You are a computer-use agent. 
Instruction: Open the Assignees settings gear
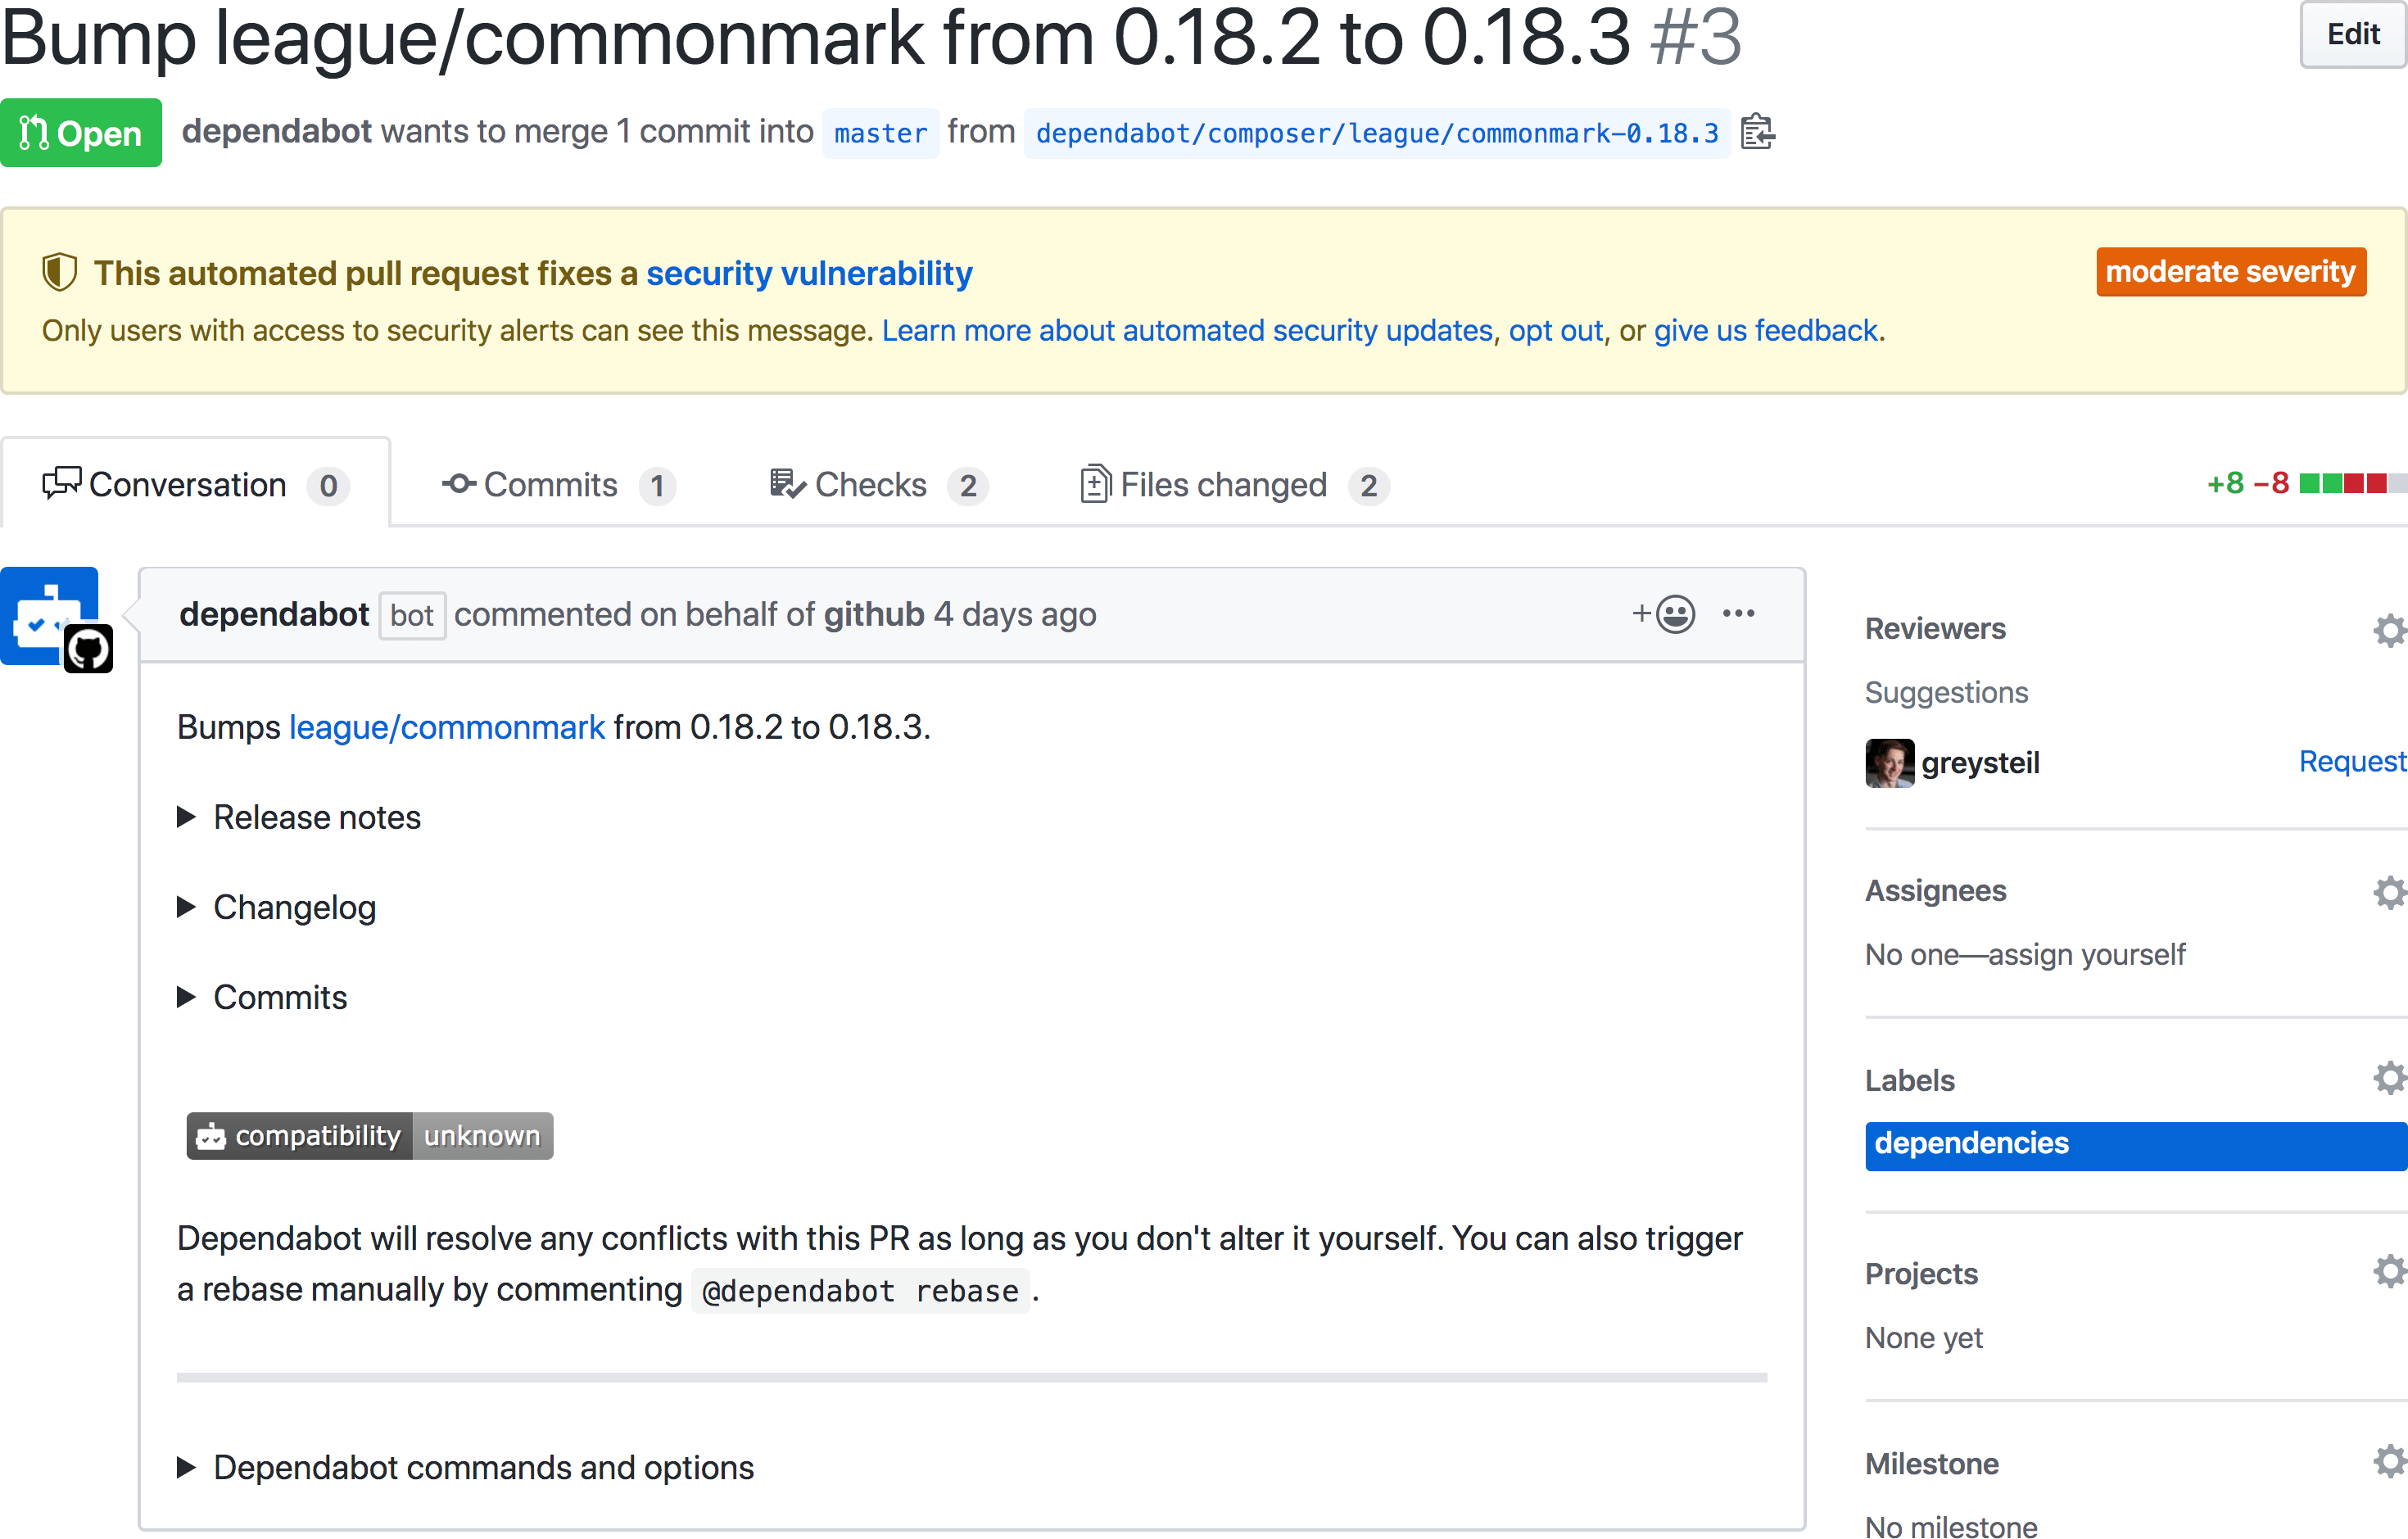coord(2391,892)
